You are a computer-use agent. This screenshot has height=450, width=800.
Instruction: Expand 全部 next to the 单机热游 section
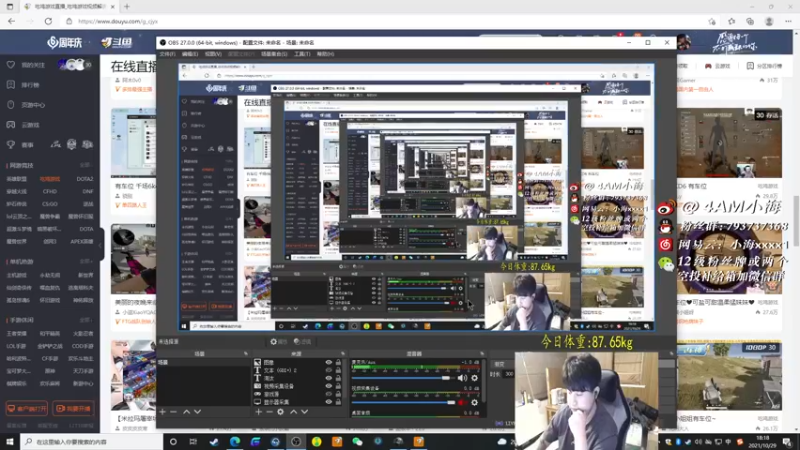tap(85, 261)
